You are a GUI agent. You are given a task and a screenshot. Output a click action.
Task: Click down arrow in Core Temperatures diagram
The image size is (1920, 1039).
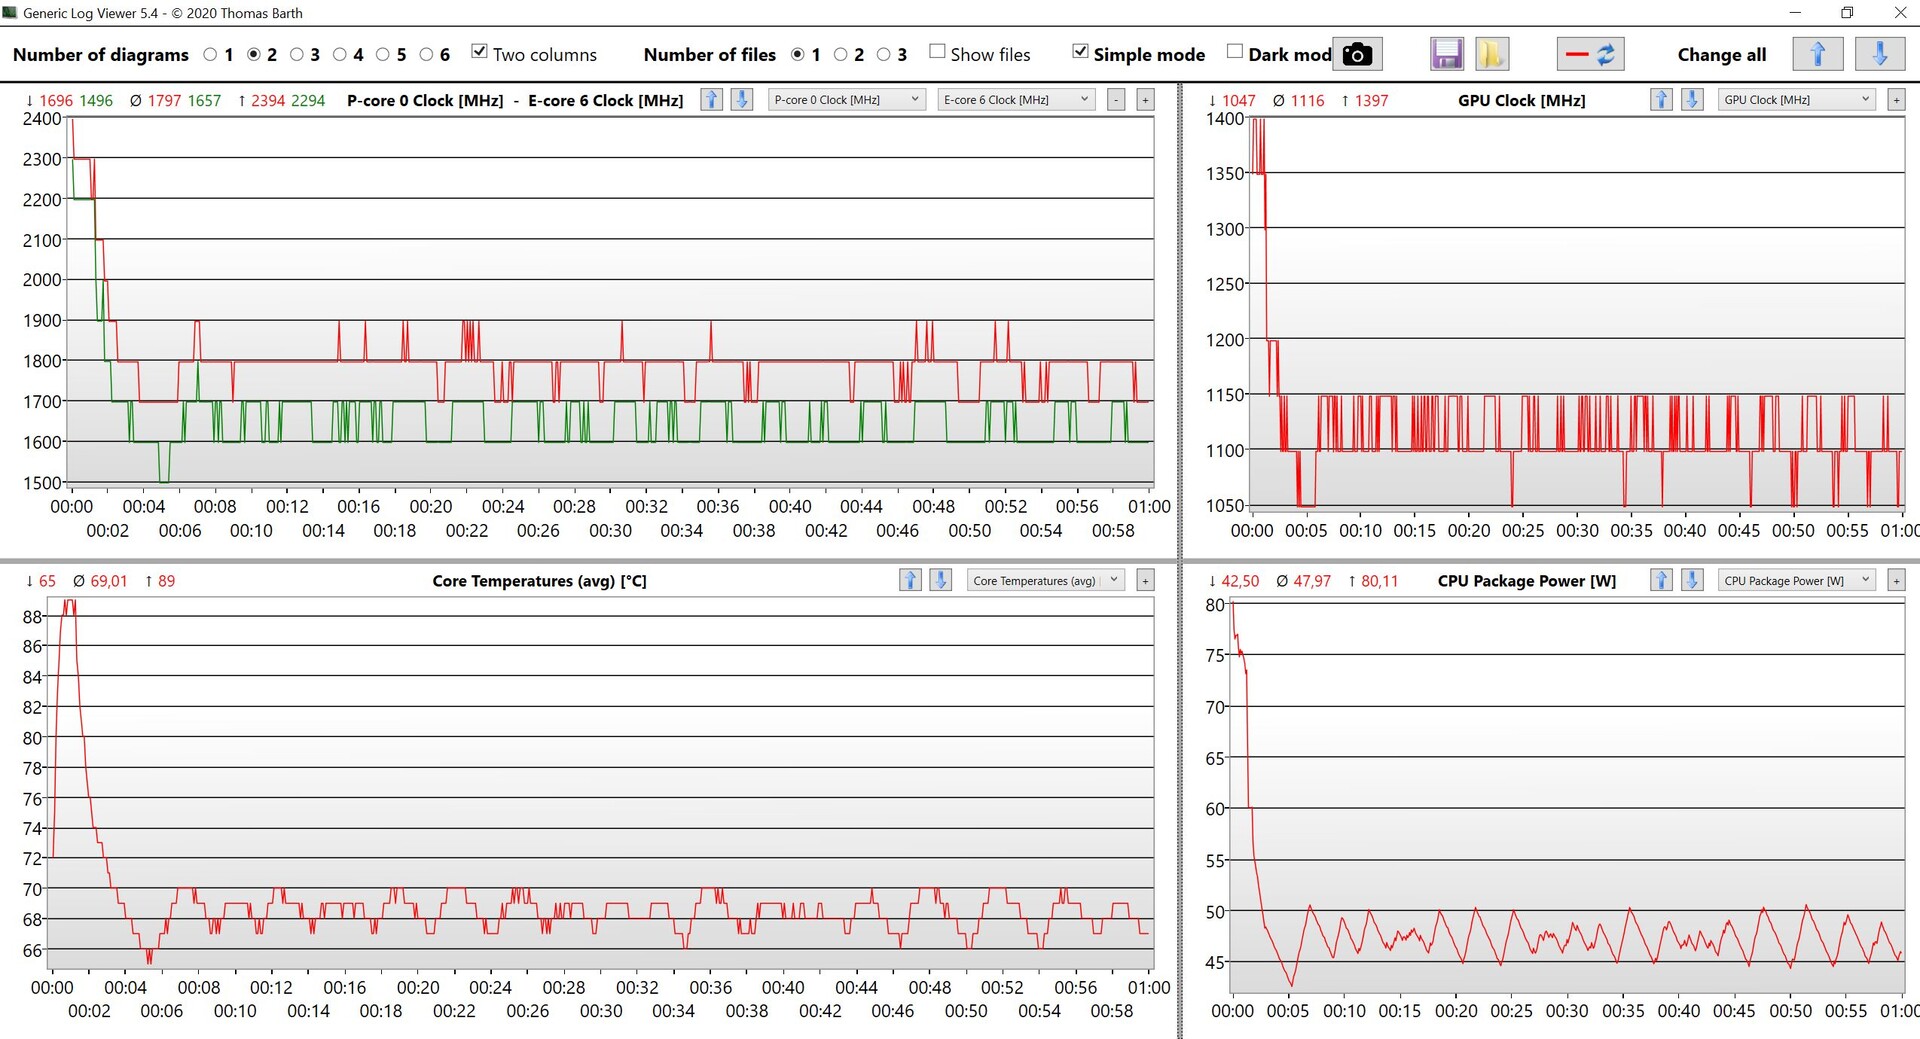coord(940,580)
